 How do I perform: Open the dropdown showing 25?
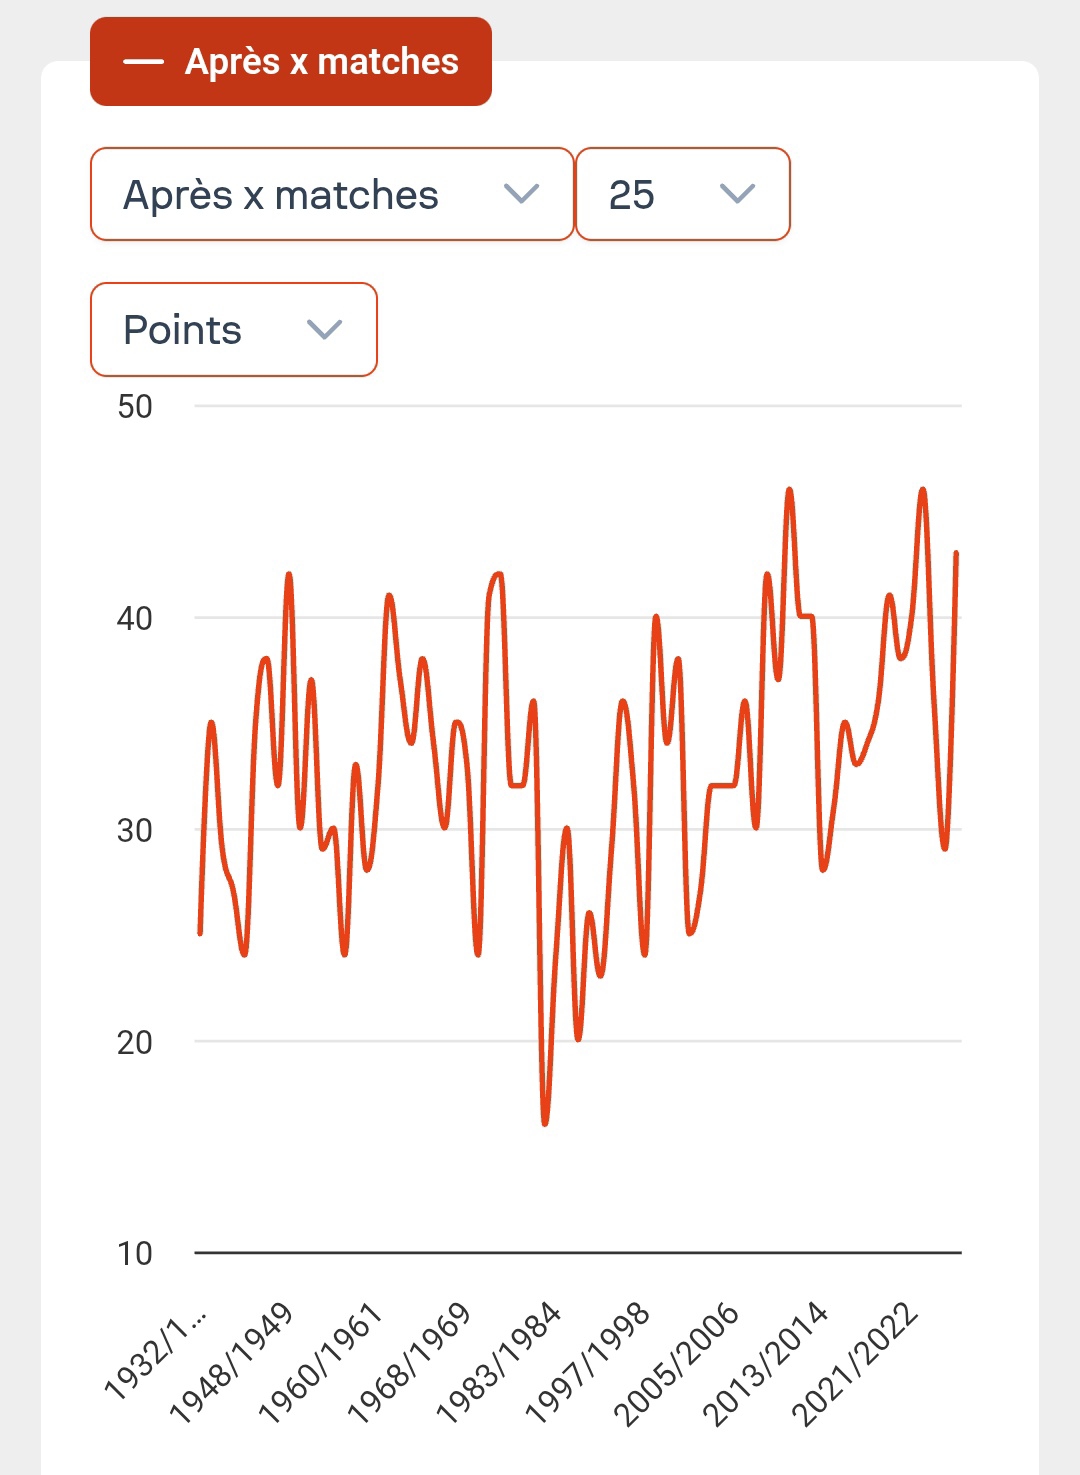pos(682,195)
